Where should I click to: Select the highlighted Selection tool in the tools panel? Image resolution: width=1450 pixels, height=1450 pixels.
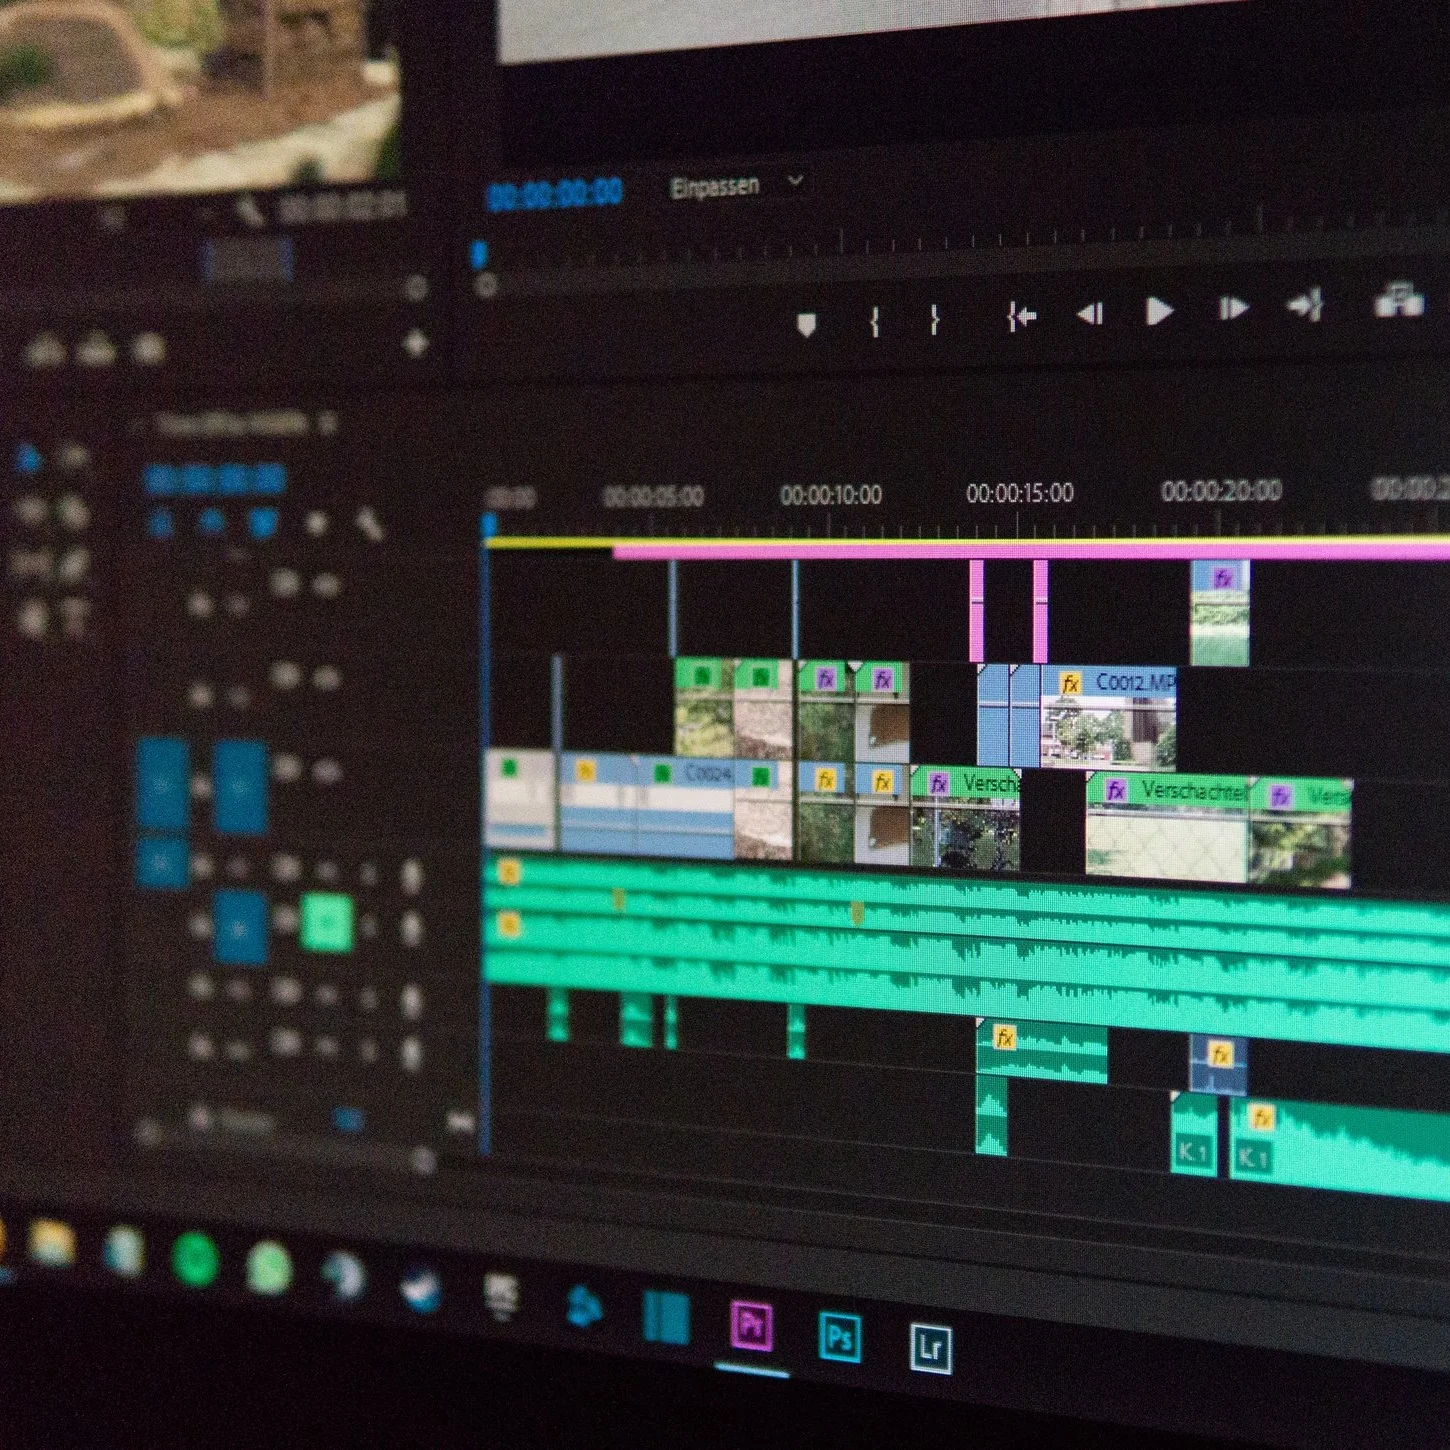[x=28, y=459]
